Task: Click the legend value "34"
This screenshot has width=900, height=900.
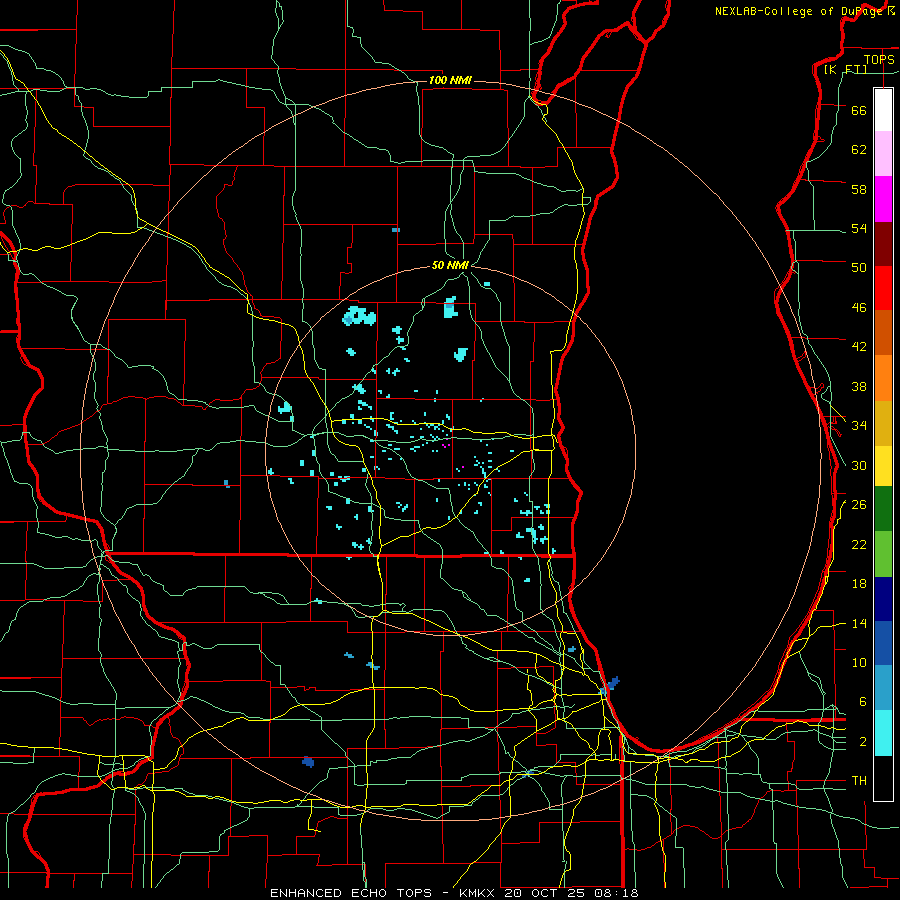Action: pos(859,426)
